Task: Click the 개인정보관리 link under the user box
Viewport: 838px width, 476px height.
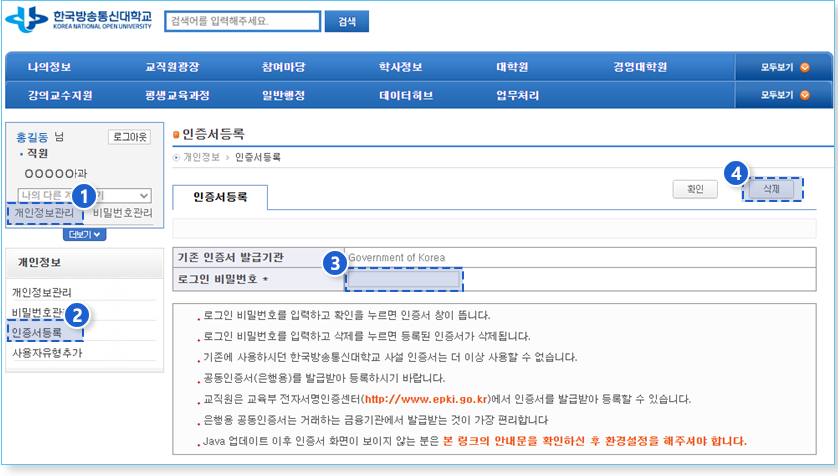Action: tap(44, 213)
